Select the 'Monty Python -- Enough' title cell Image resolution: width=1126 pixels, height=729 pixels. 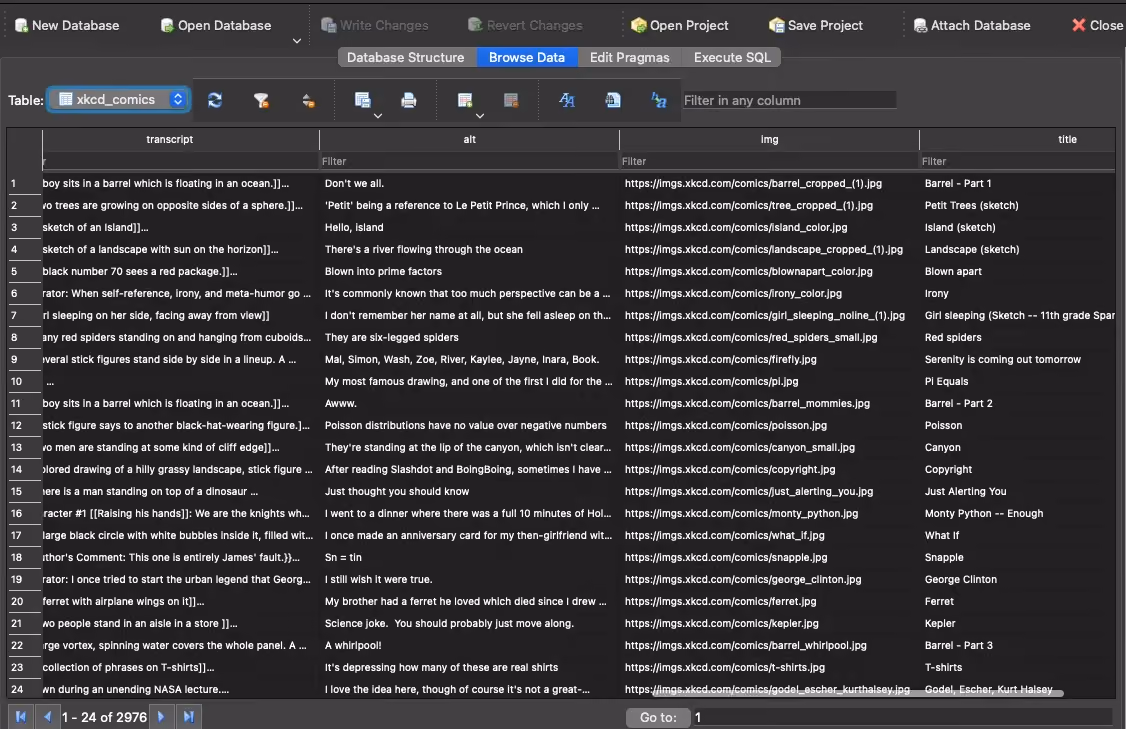pyautogui.click(x=1018, y=514)
